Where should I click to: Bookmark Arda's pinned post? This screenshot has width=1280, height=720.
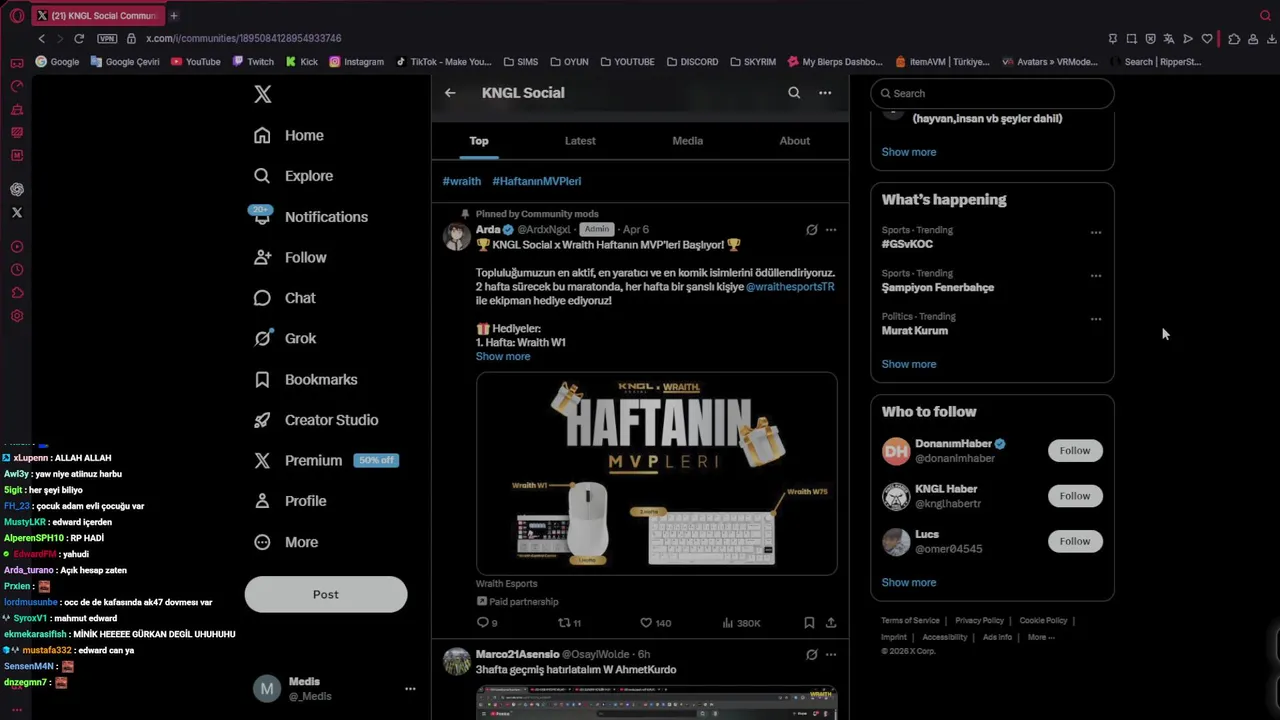point(809,623)
